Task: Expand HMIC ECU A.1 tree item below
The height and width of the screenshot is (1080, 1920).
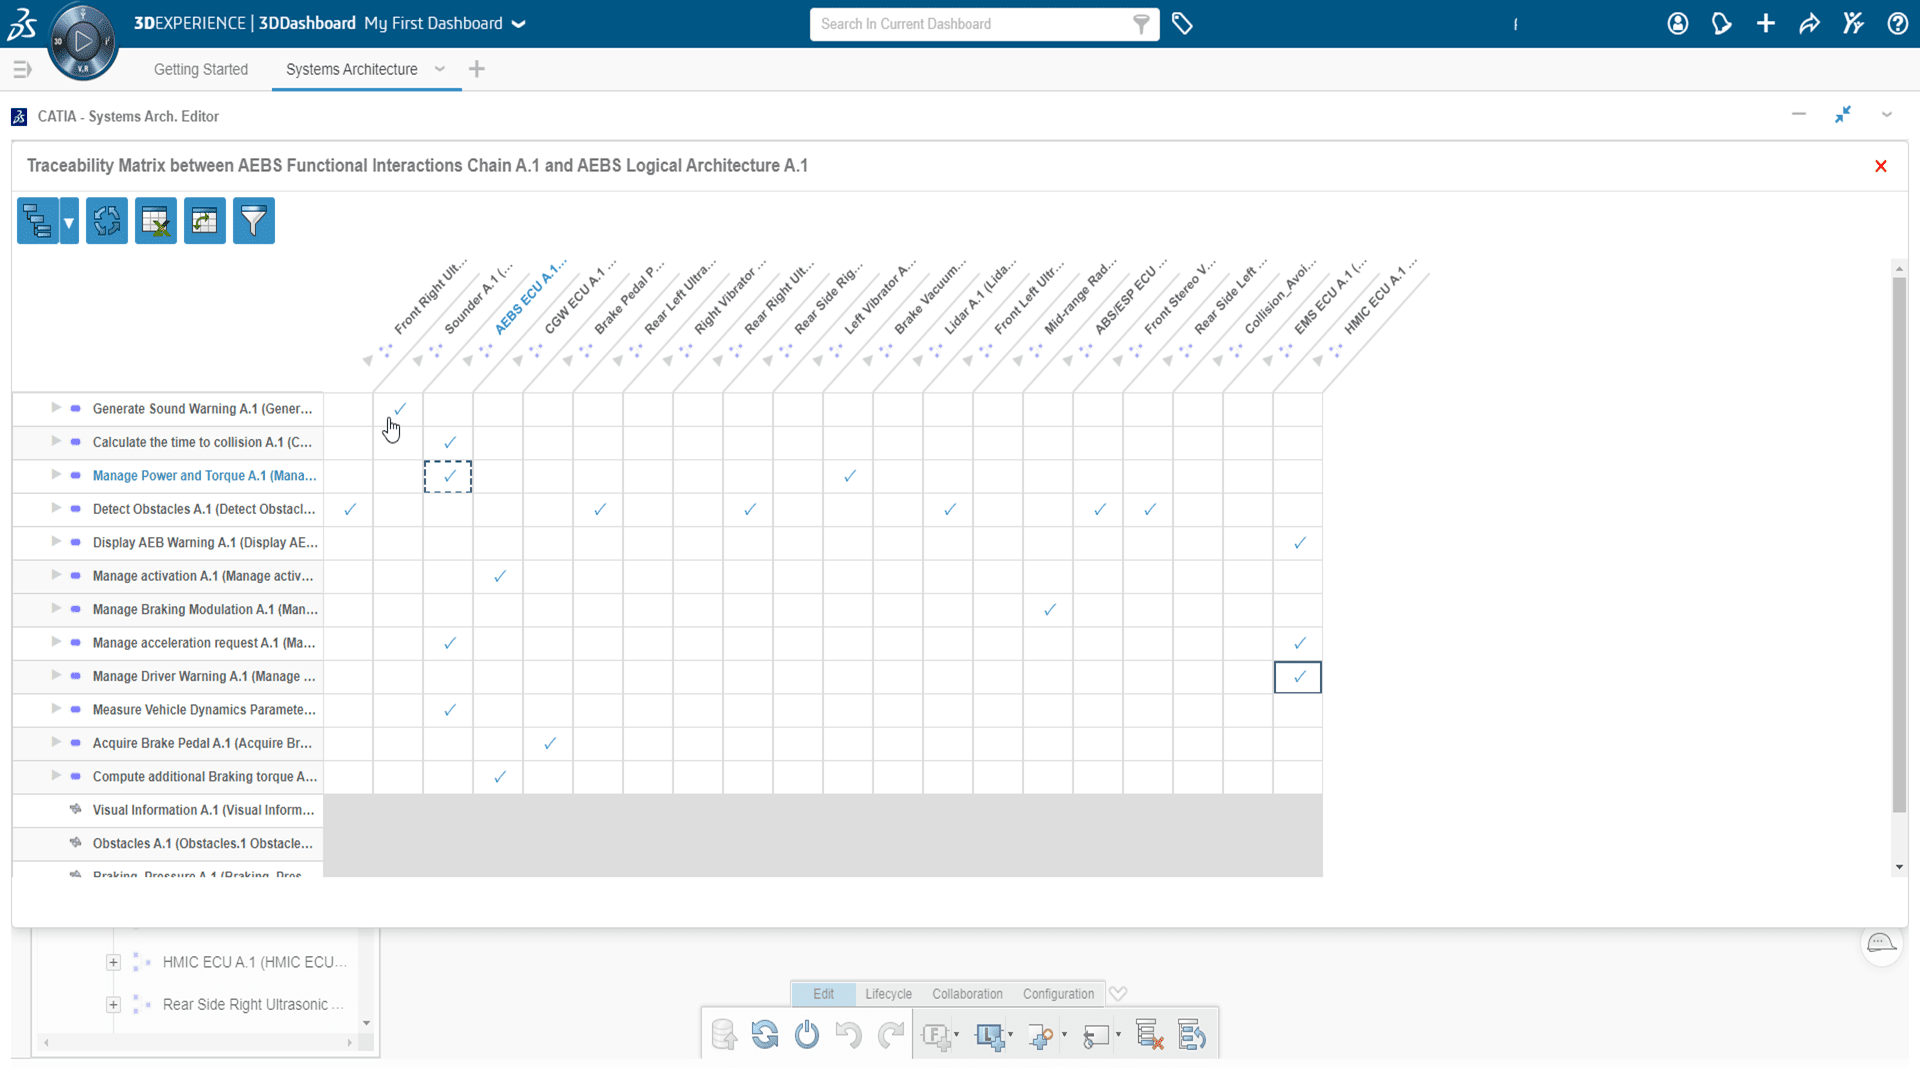Action: pyautogui.click(x=113, y=961)
